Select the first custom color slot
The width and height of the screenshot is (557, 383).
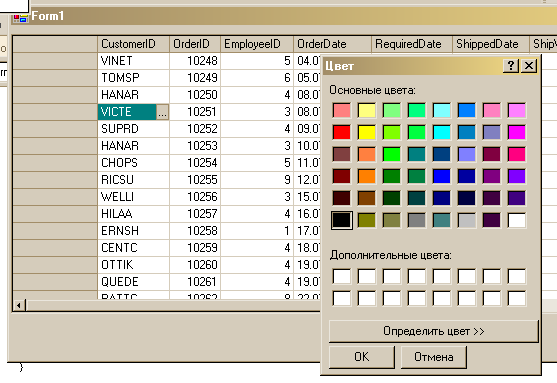342,276
